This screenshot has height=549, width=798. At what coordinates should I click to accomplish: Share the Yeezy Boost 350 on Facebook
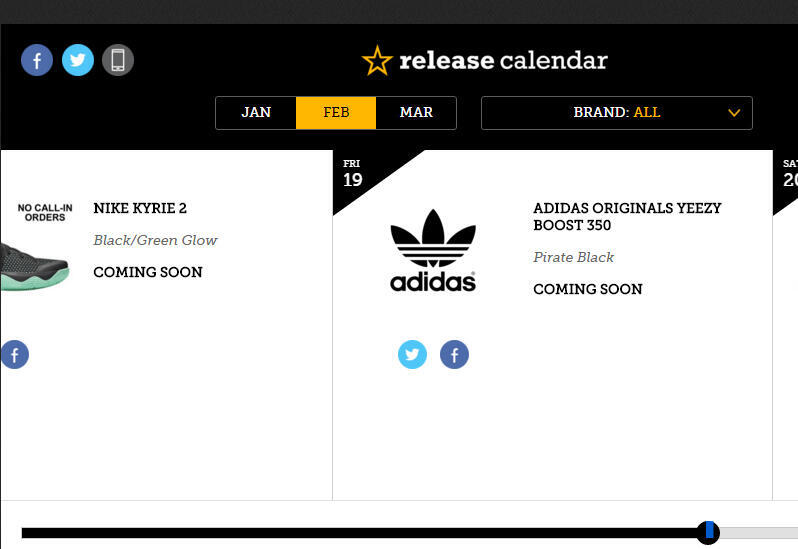(454, 354)
